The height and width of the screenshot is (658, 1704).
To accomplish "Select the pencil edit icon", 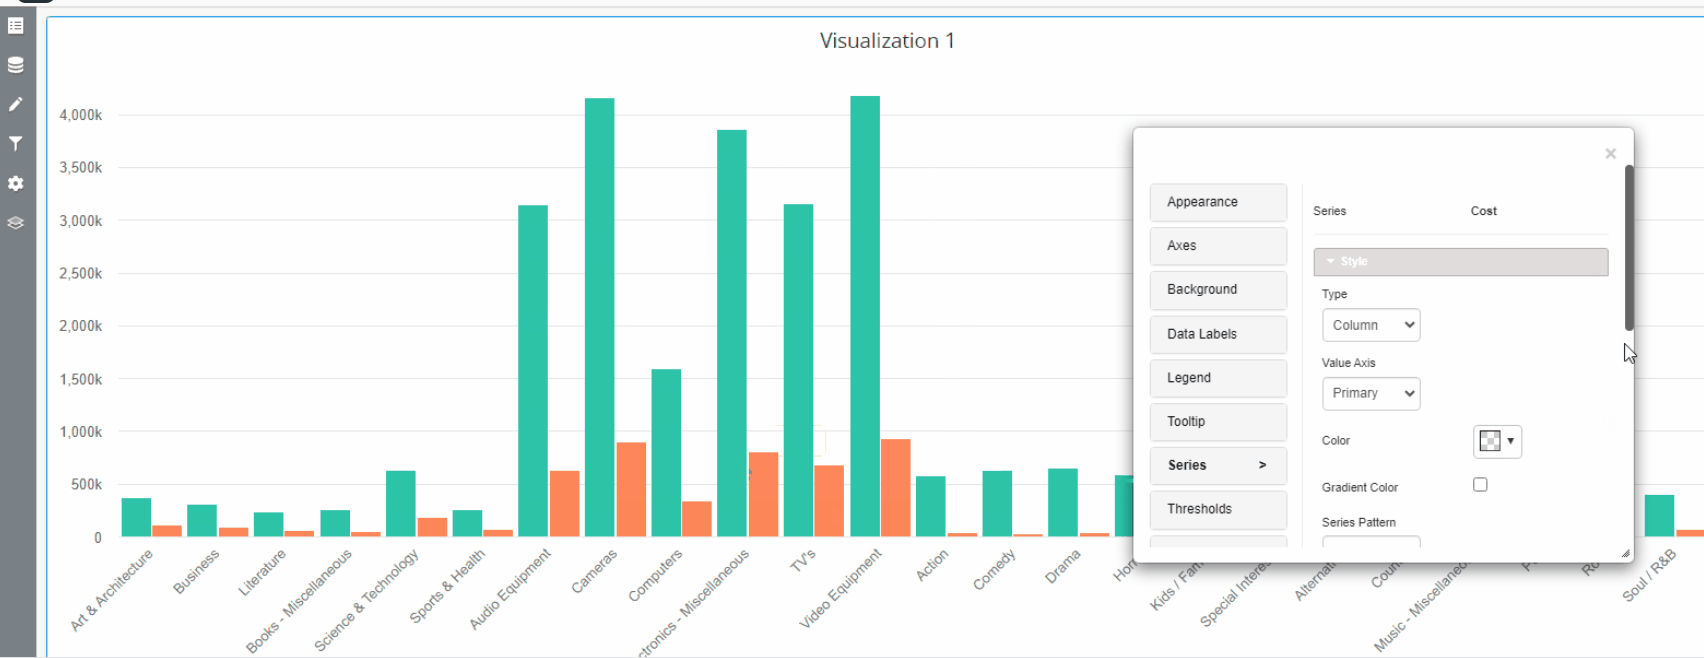I will (16, 104).
